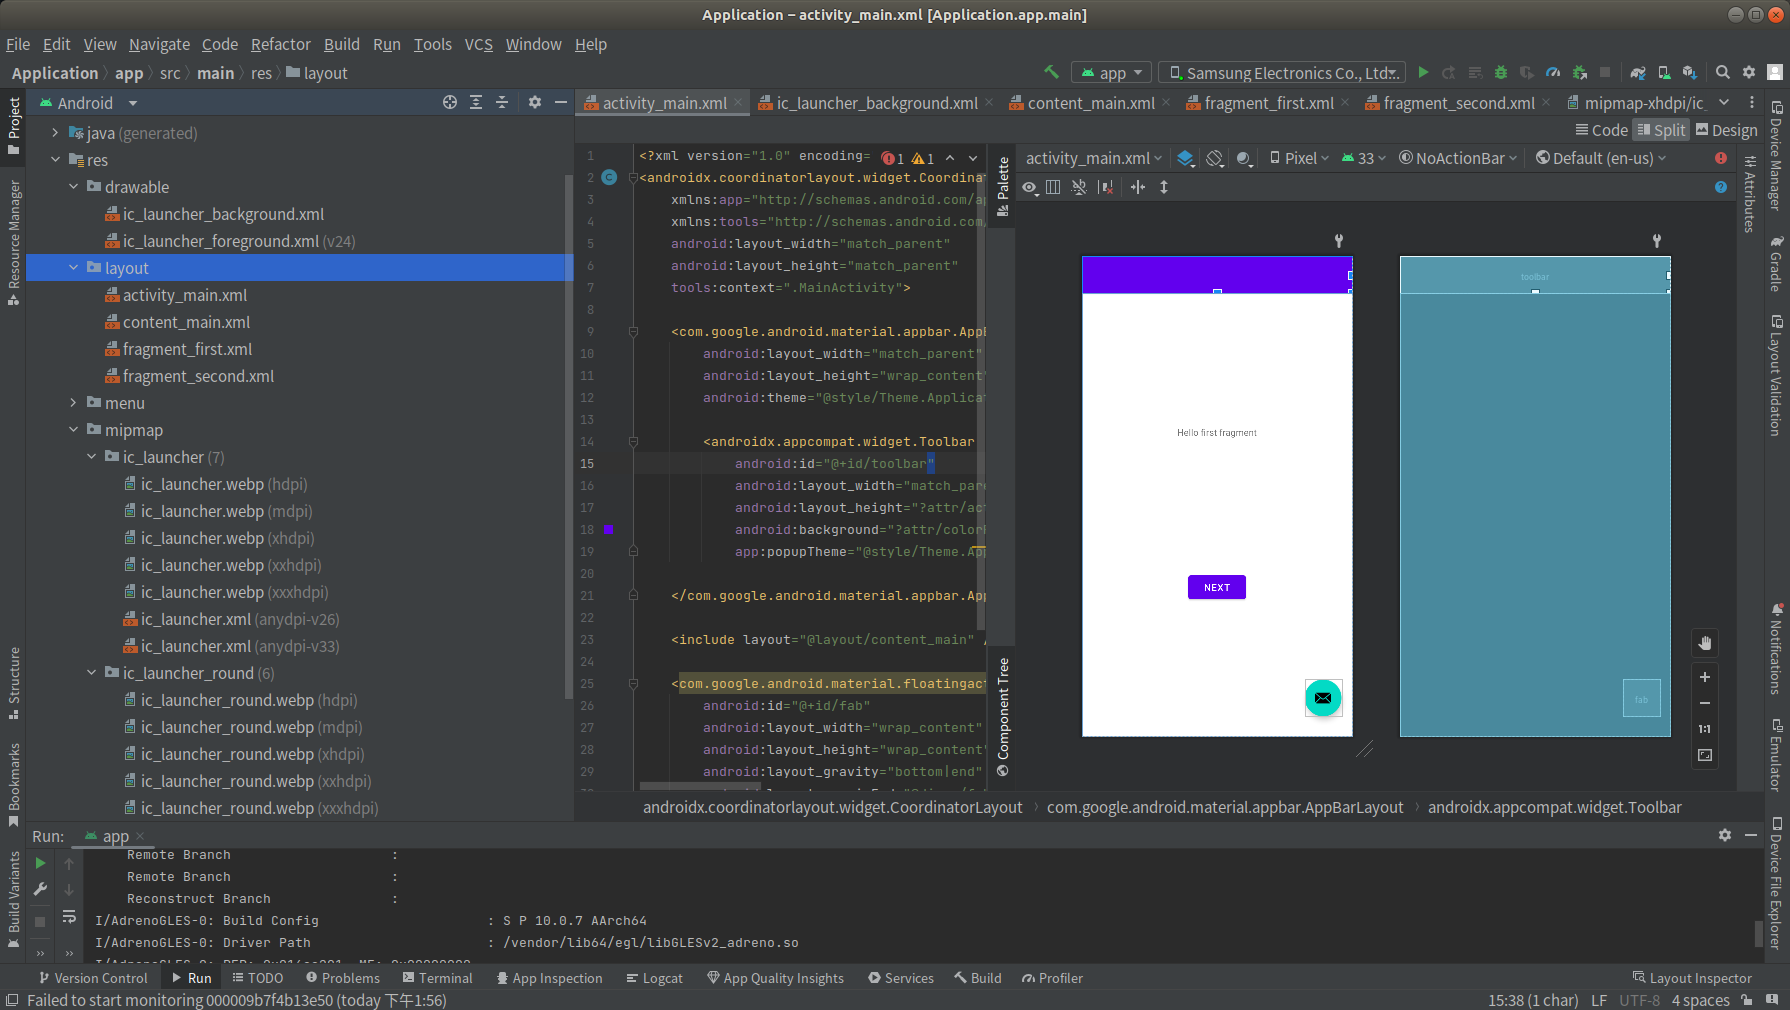Click the purple color swatch in gutter
Screen dimensions: 1790x1010
tap(608, 530)
